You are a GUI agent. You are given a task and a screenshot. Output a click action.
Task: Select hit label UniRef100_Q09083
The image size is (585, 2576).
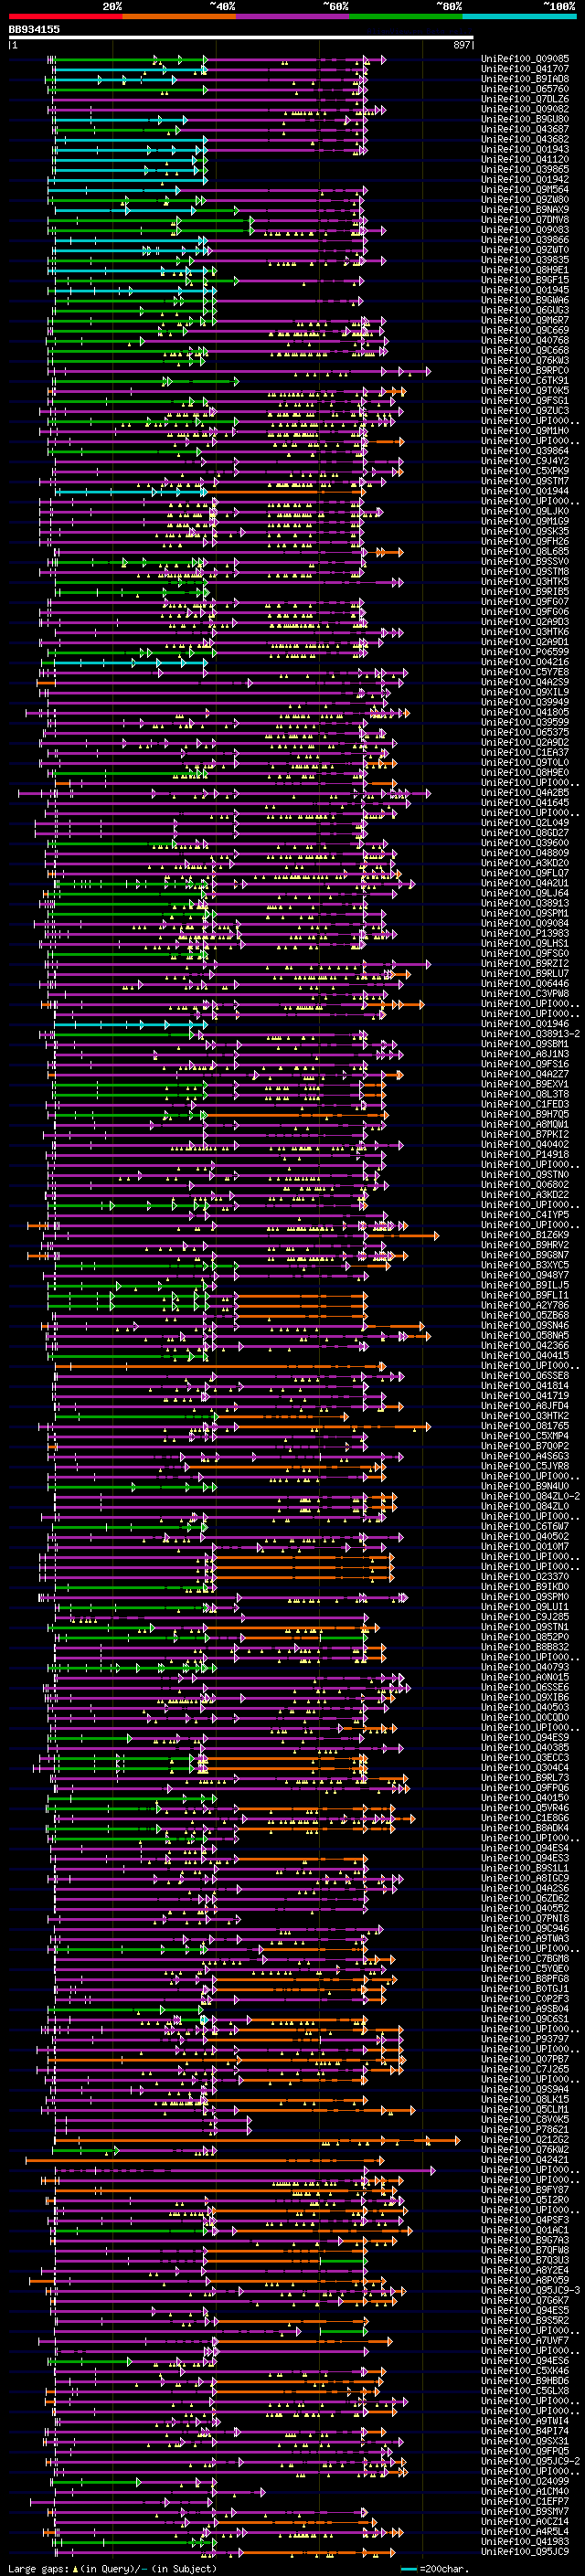point(525,229)
